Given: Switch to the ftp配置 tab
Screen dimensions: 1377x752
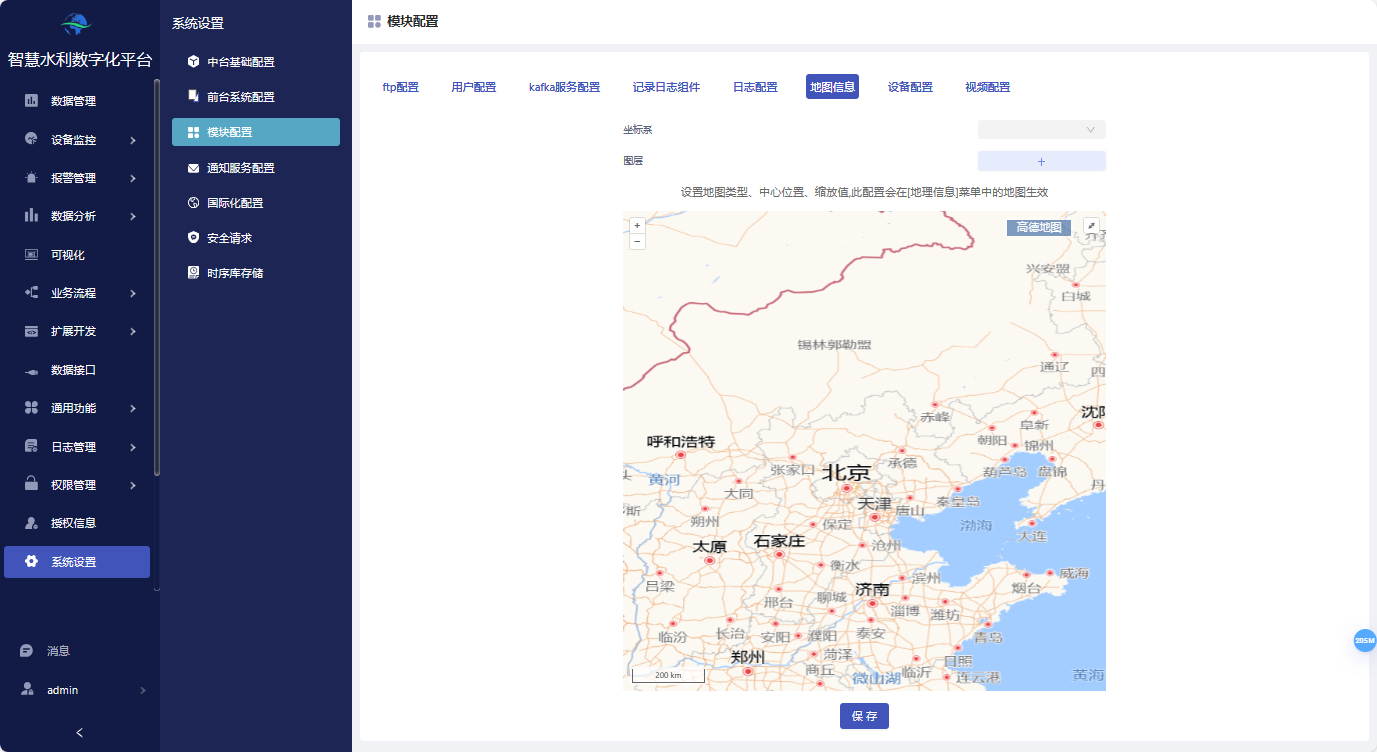Looking at the screenshot, I should [401, 87].
